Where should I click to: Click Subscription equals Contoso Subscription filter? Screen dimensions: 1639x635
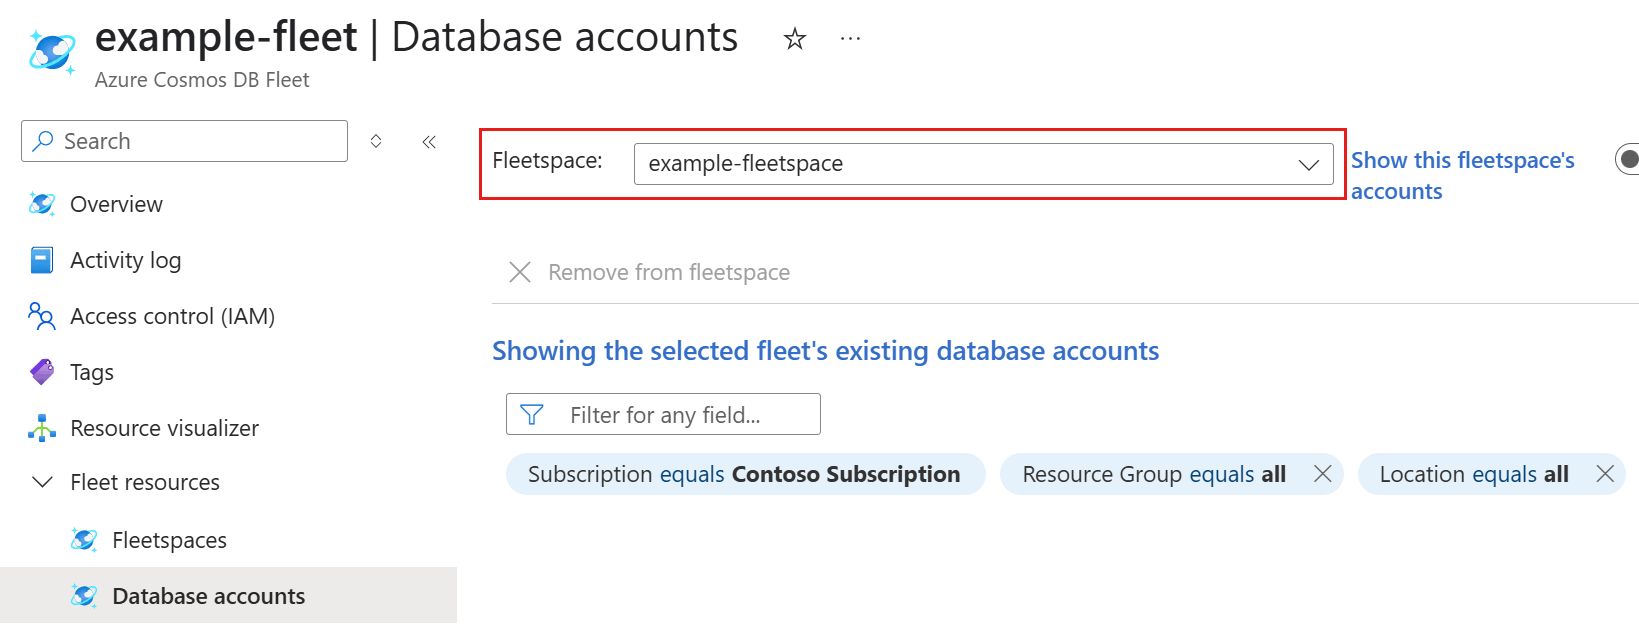click(744, 475)
